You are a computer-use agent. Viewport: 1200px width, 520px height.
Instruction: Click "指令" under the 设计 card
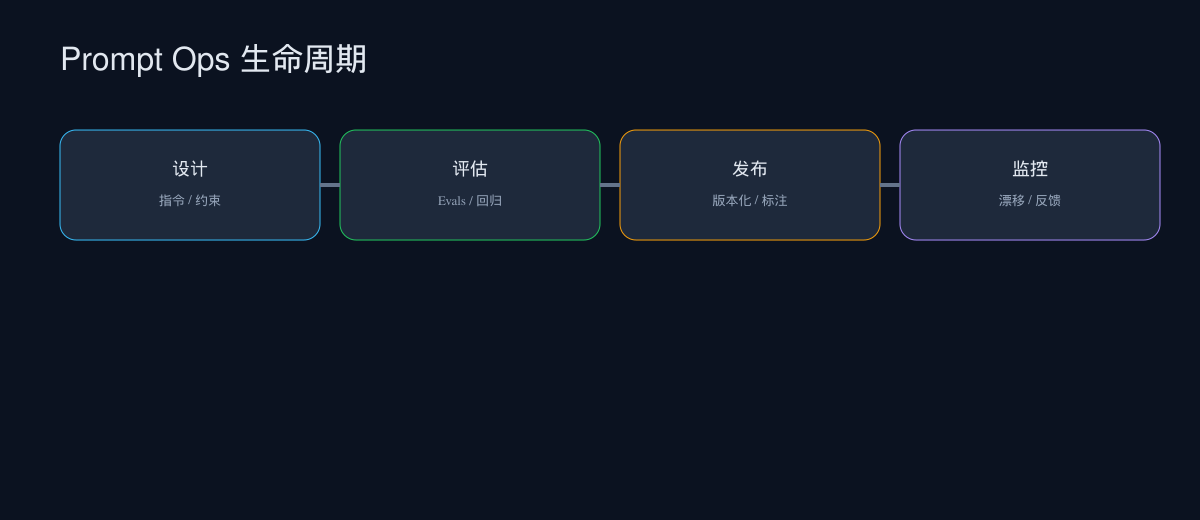pos(172,201)
